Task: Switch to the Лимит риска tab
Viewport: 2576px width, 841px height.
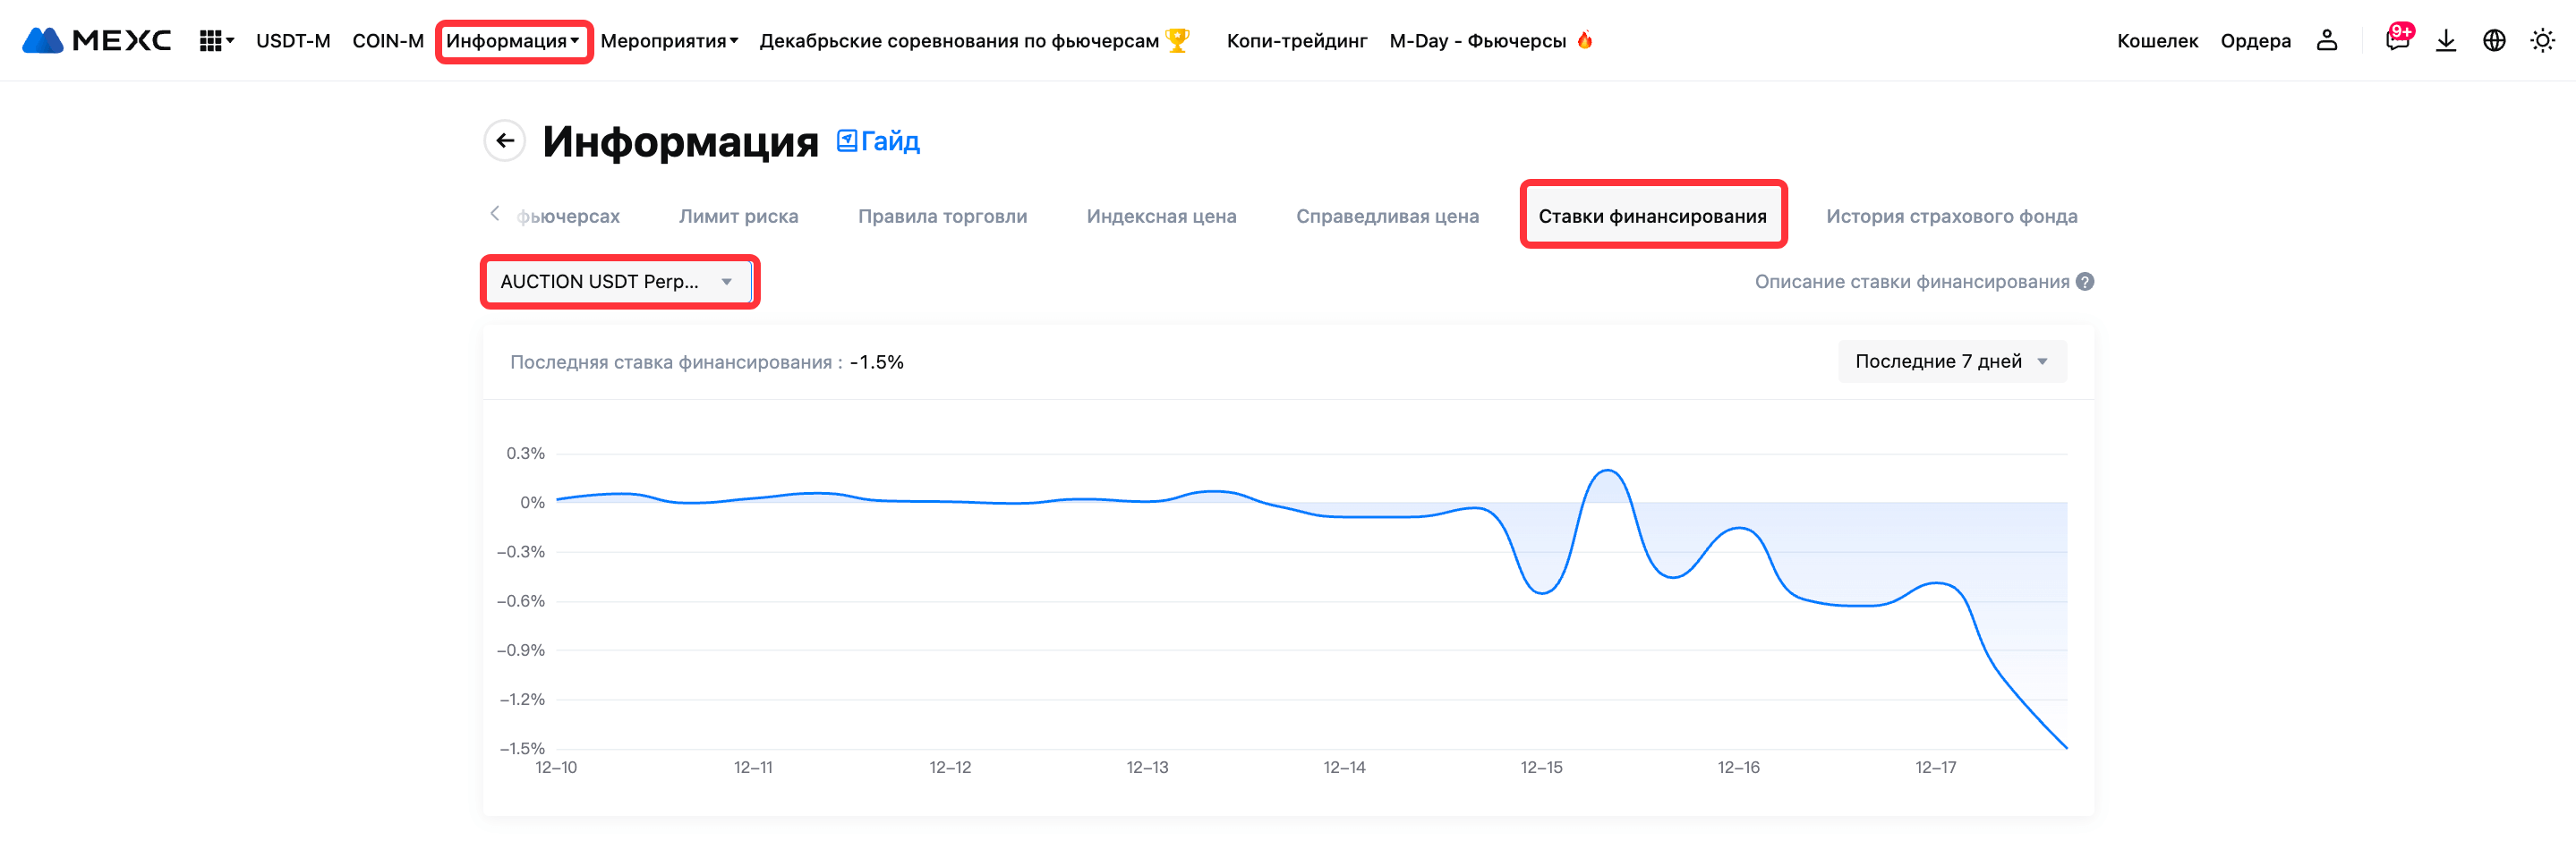Action: 738,216
